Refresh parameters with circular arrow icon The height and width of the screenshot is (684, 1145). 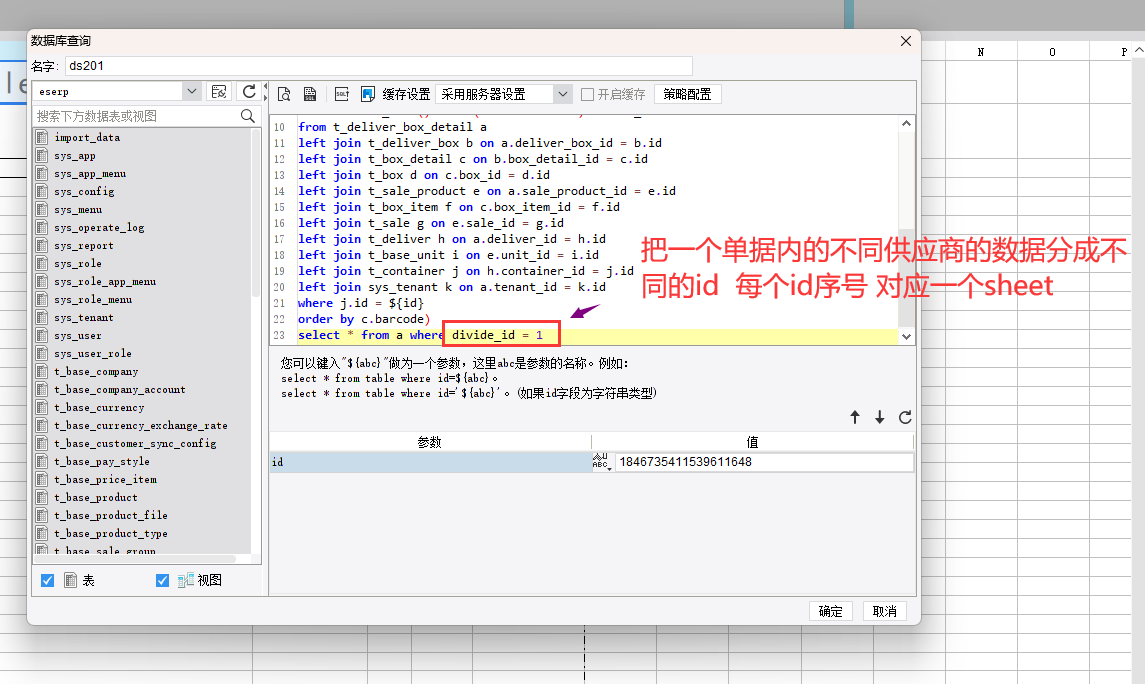click(x=905, y=417)
